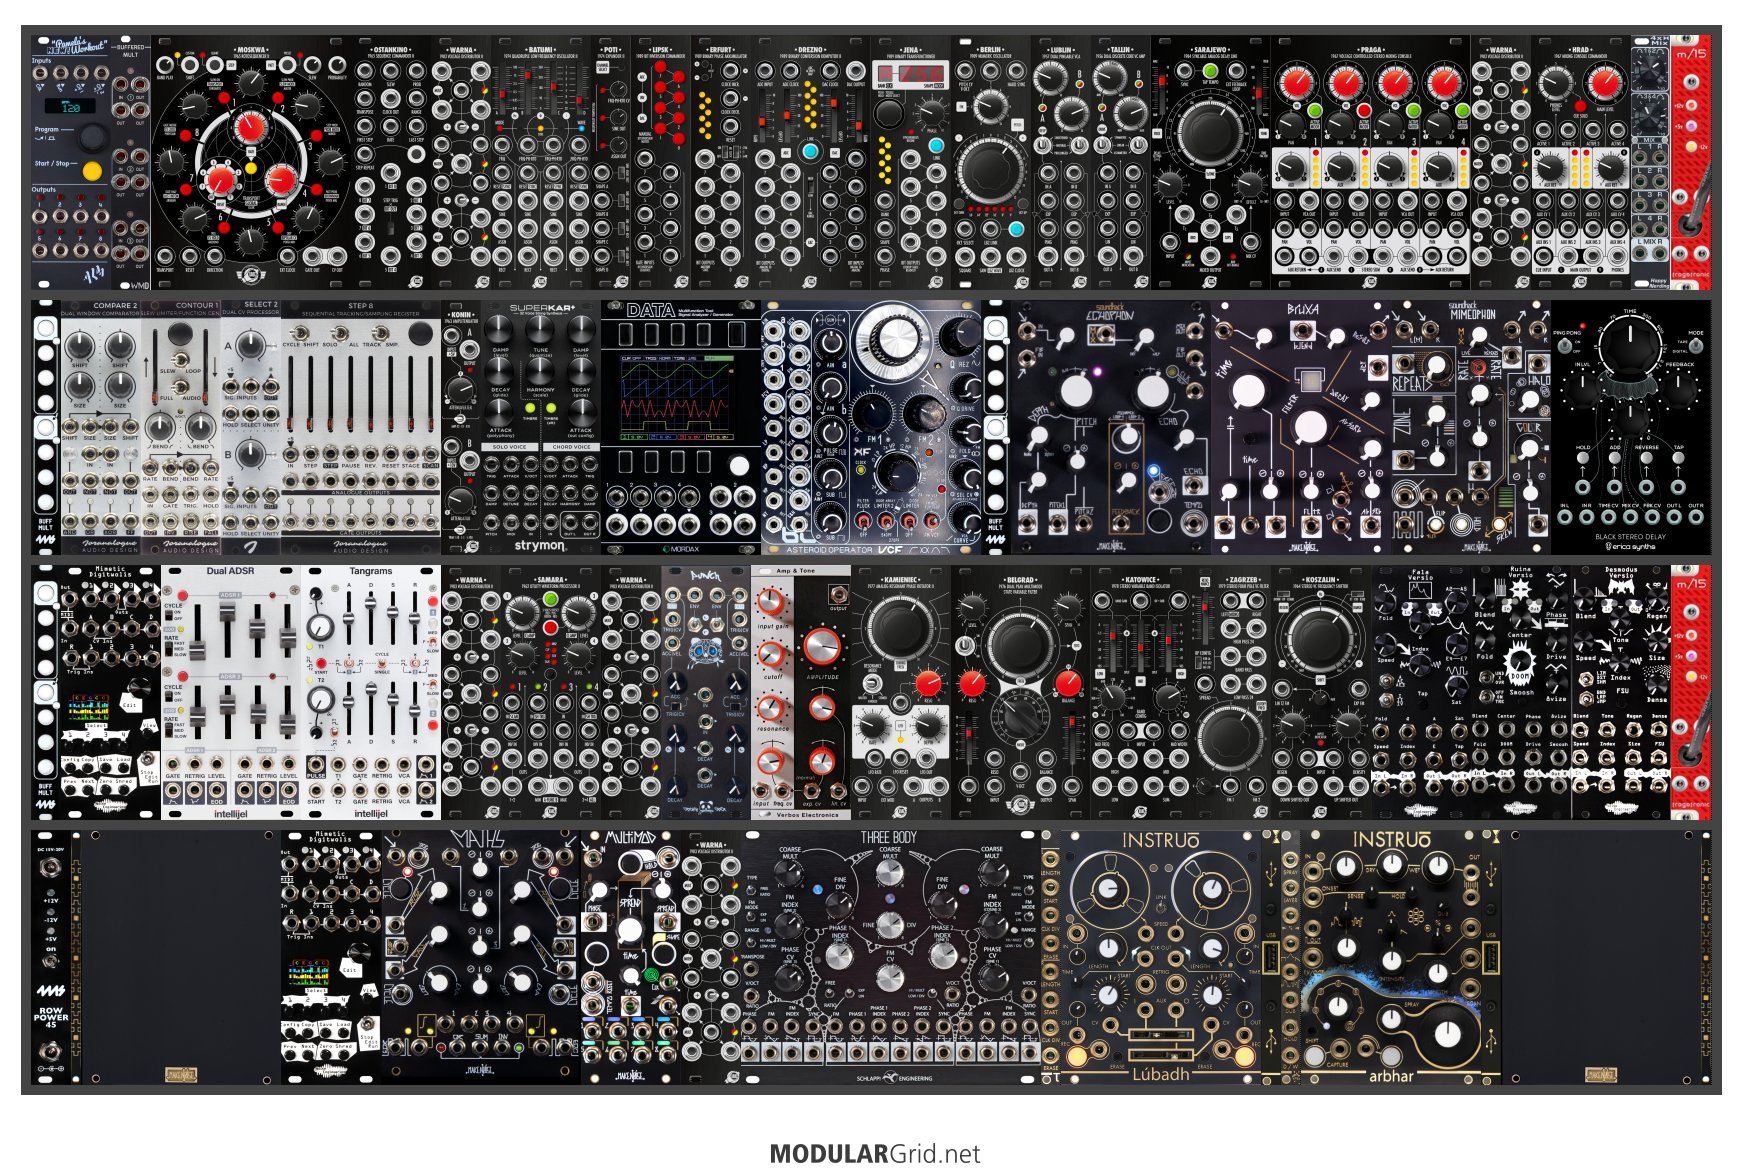
Task: Select the Sarajewo delay module
Action: tap(1211, 163)
